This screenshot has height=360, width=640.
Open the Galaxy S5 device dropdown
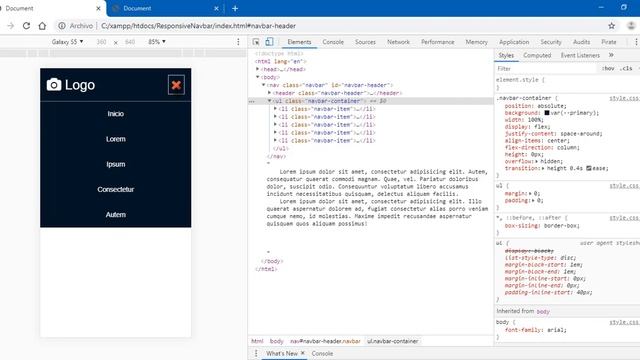click(x=67, y=42)
